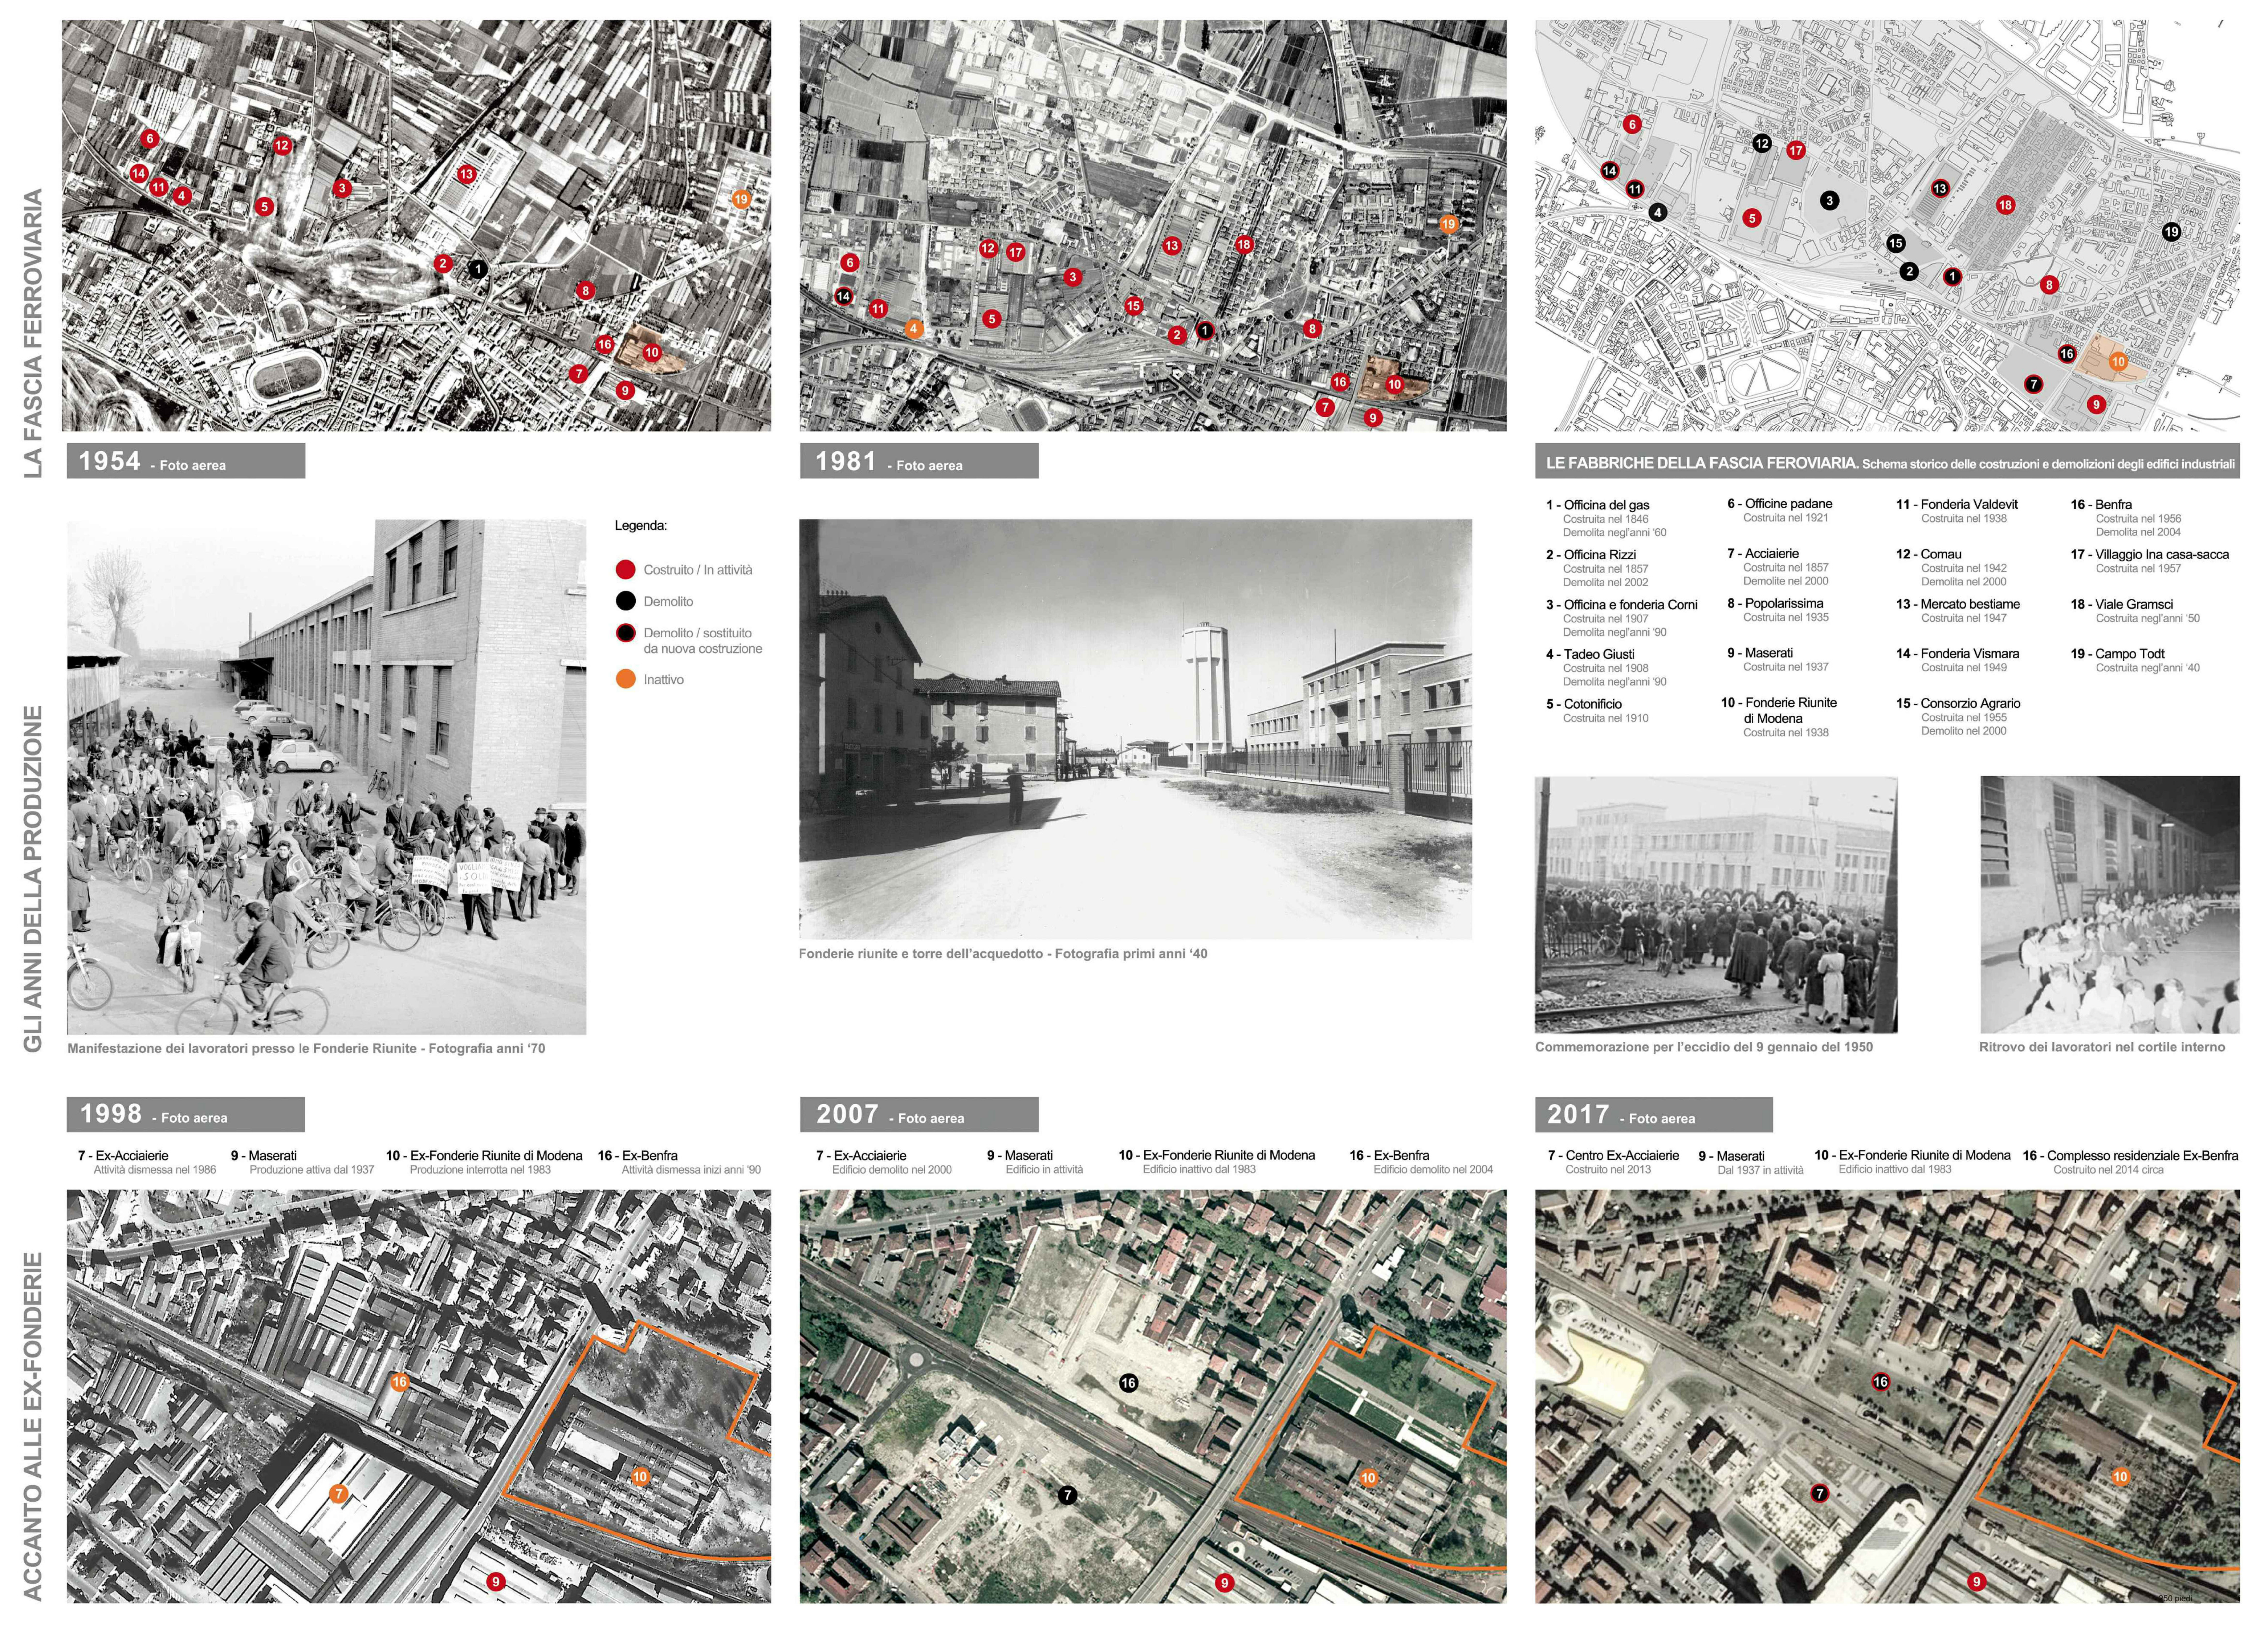This screenshot has width=2268, height=1631.
Task: Click the 'LE FABBRICHE DELLA FASCIA FEROVIARIA' header
Action: pos(1887,462)
